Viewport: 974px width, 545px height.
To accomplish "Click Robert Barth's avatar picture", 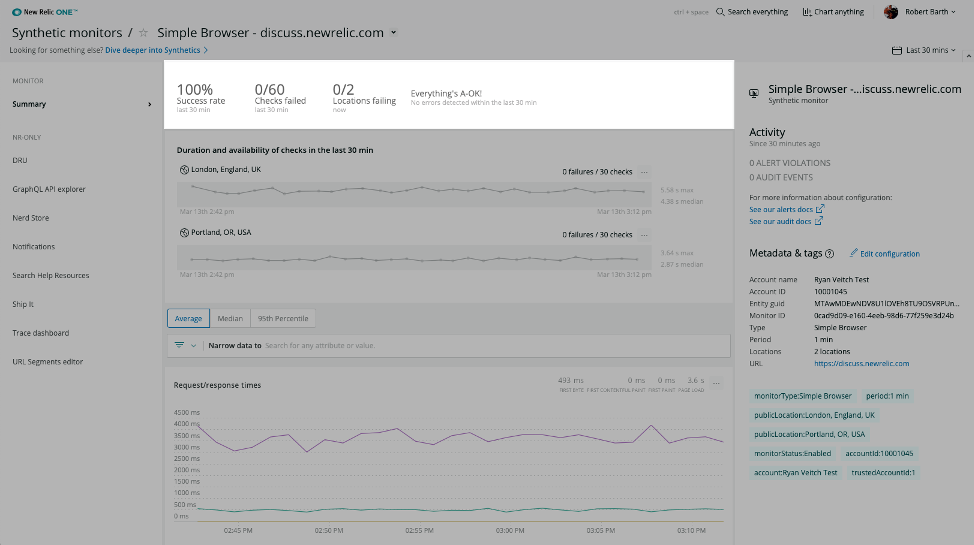I will point(891,12).
